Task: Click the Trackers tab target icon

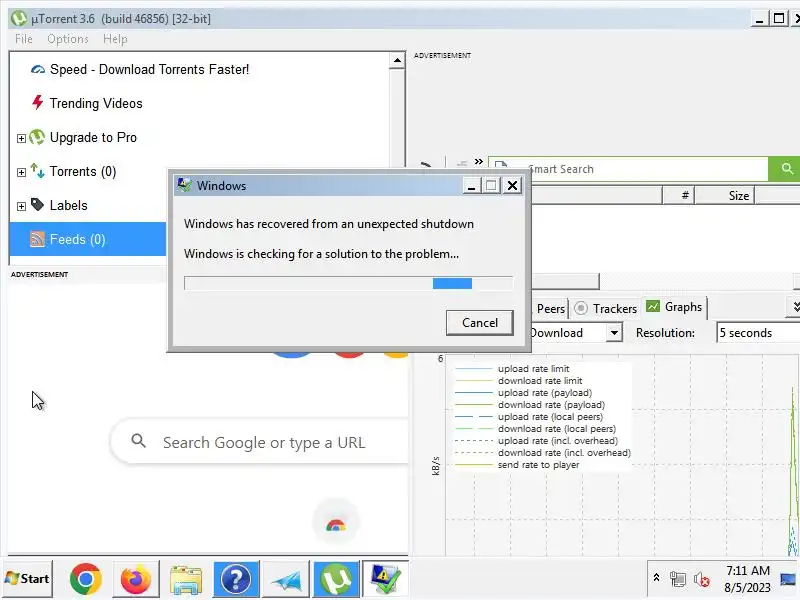Action: 581,308
